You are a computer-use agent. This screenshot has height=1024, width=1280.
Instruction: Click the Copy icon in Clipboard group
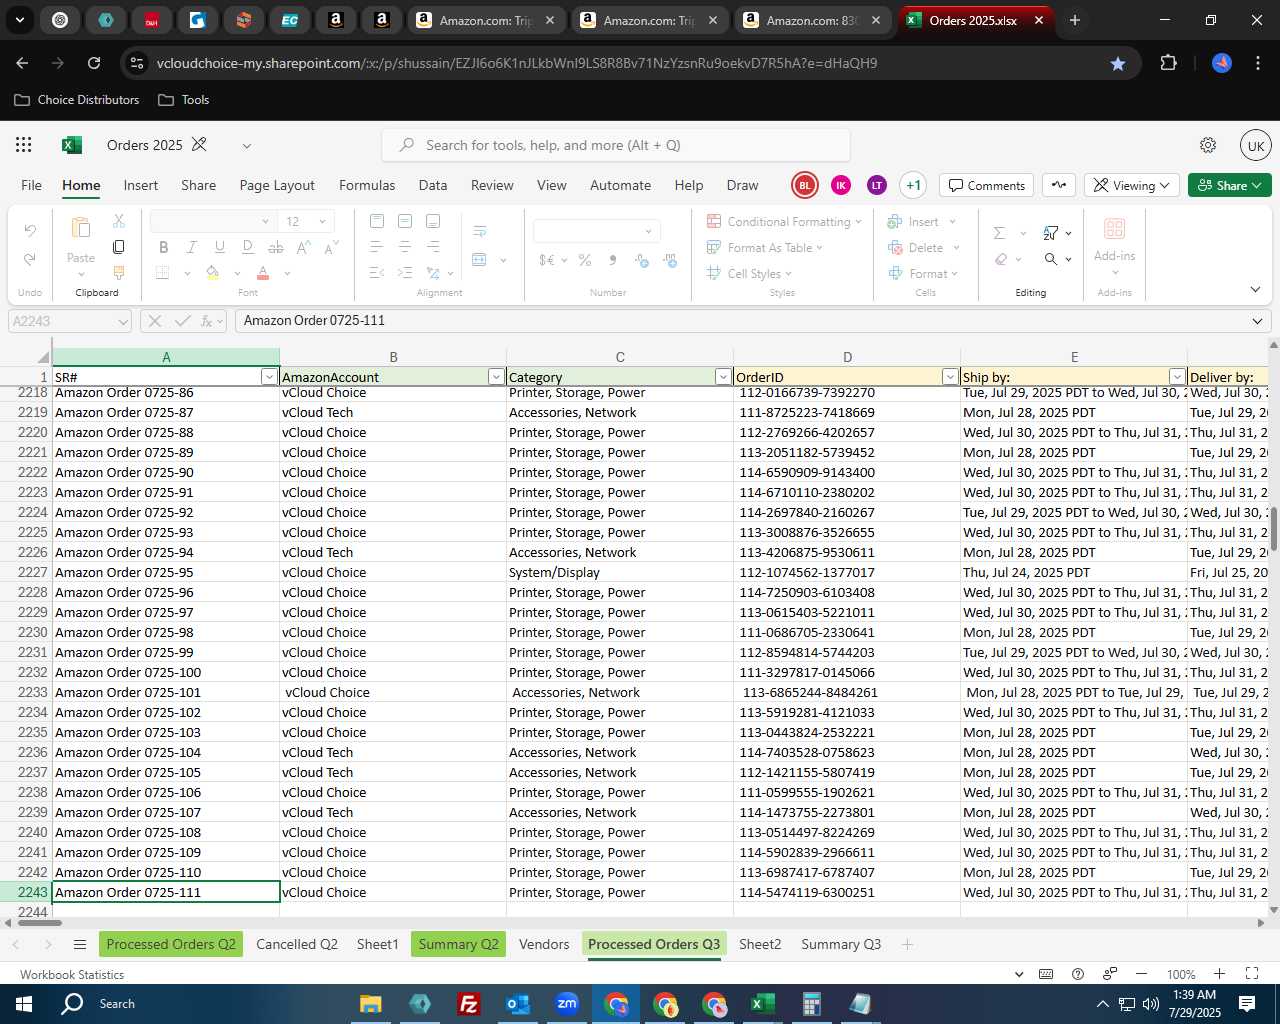pyautogui.click(x=119, y=246)
